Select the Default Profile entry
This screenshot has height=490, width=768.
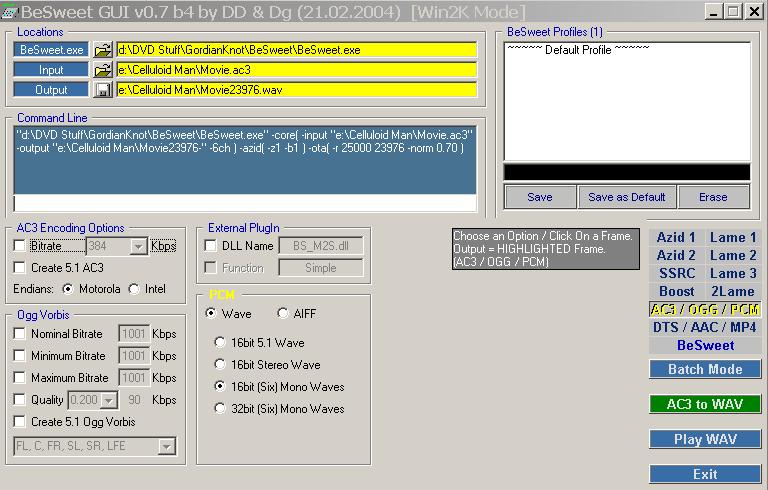click(x=578, y=49)
